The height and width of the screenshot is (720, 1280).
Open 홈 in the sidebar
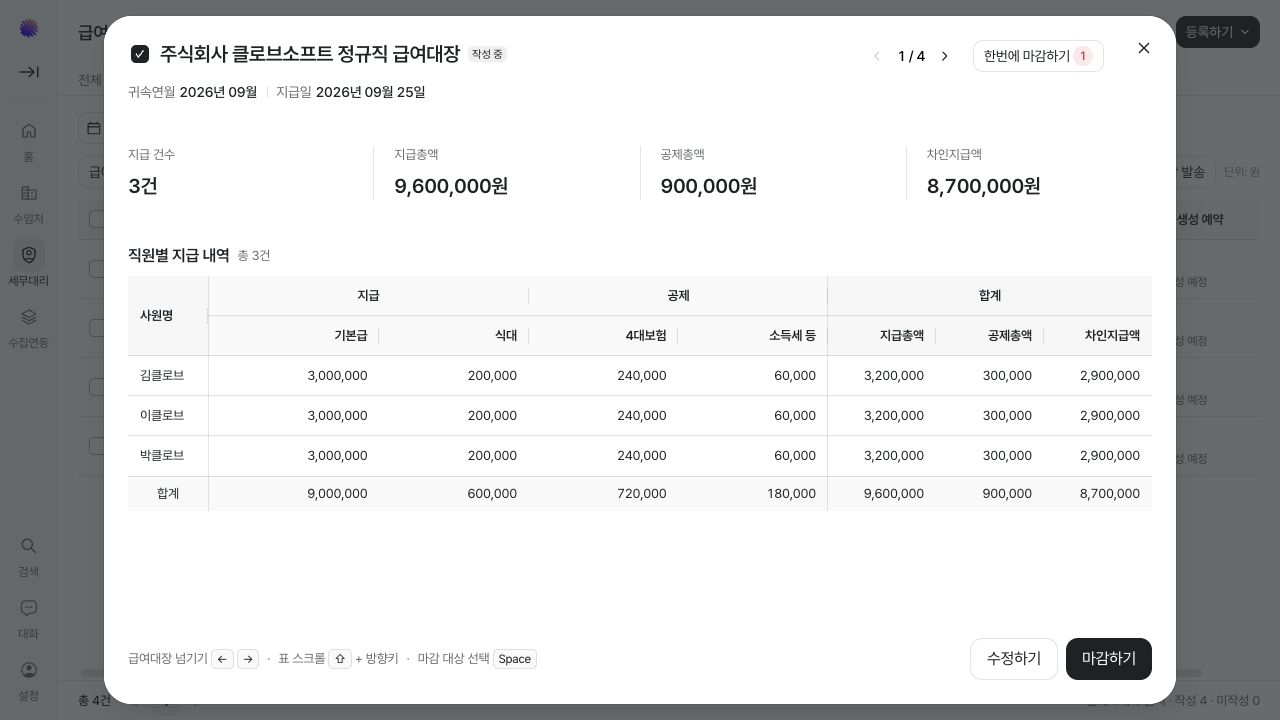29,141
